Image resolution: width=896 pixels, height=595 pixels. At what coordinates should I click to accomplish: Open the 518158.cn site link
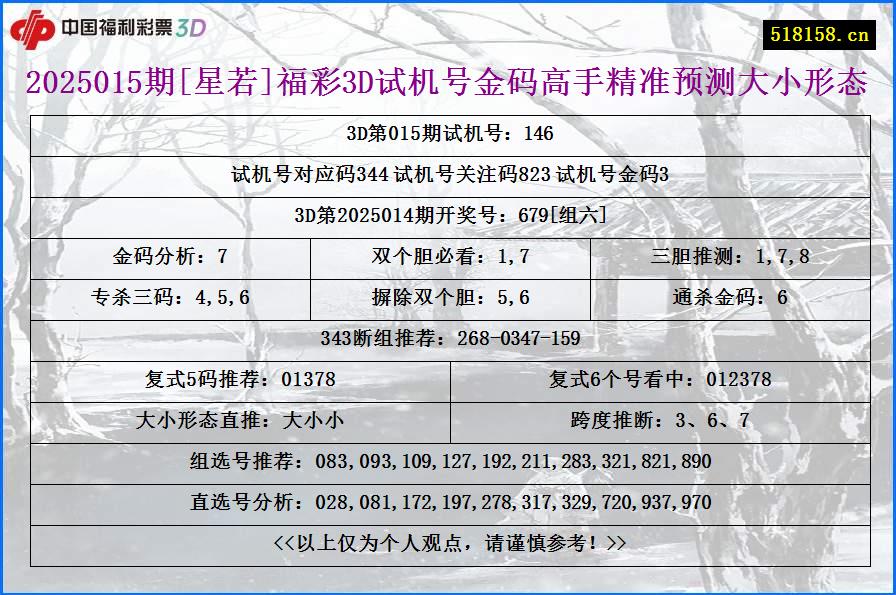click(820, 29)
